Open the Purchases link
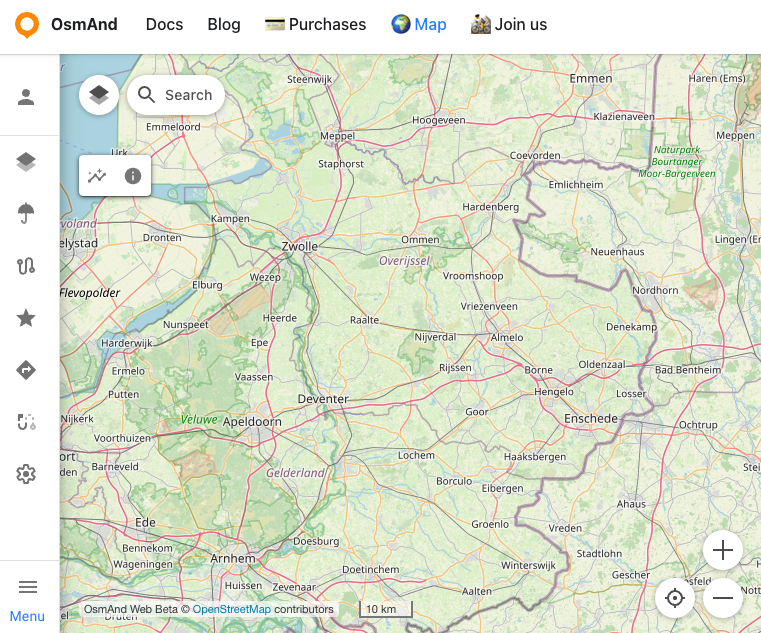The height and width of the screenshot is (633, 761). coord(315,24)
